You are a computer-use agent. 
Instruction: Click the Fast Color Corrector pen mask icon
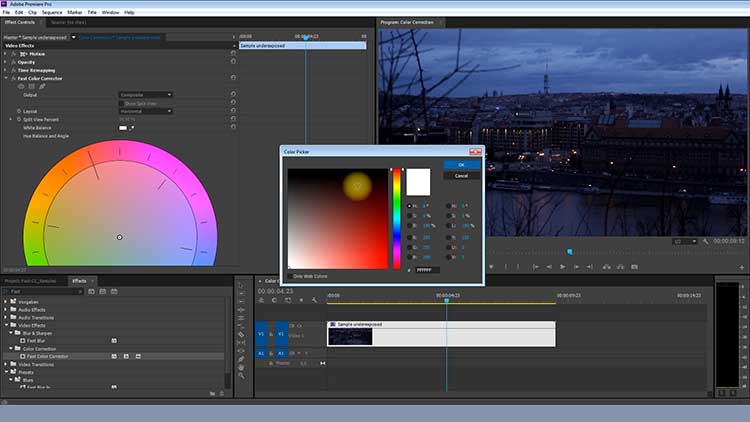42,87
